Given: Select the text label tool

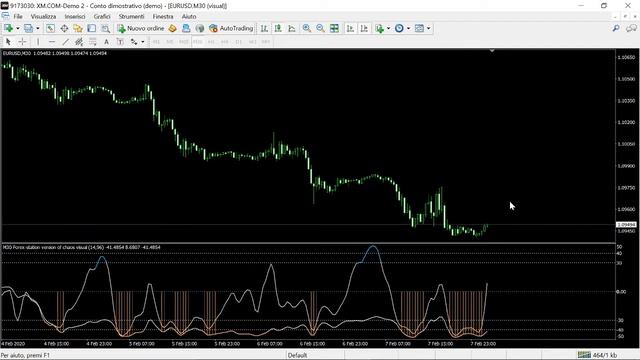Looking at the screenshot, I should pyautogui.click(x=120, y=42).
